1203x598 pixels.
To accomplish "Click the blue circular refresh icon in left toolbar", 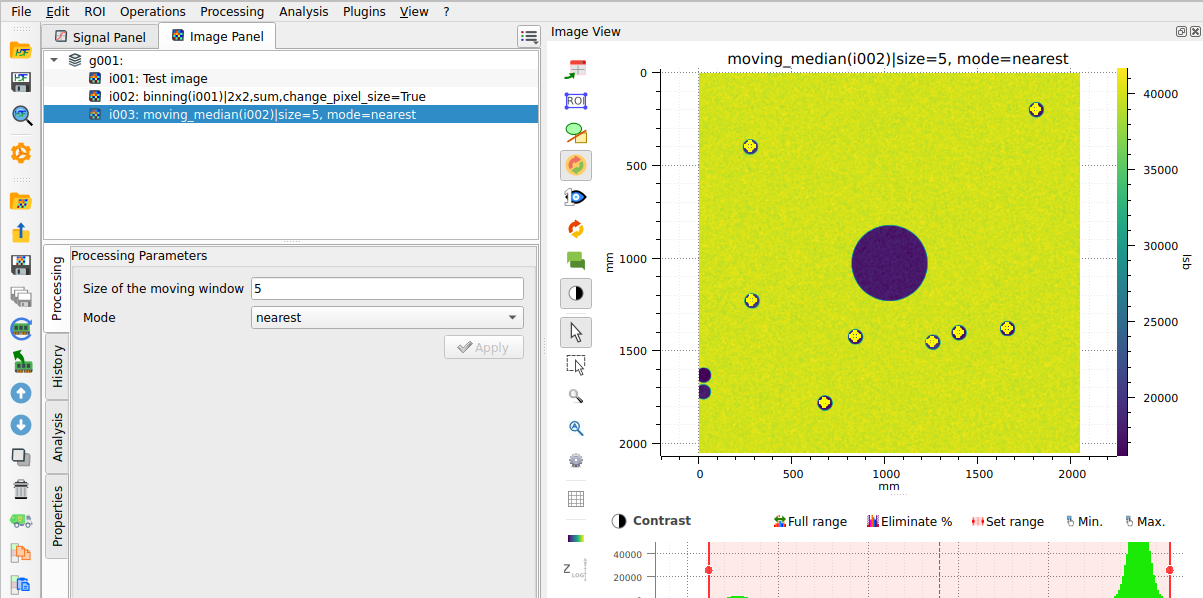I will (x=21, y=329).
